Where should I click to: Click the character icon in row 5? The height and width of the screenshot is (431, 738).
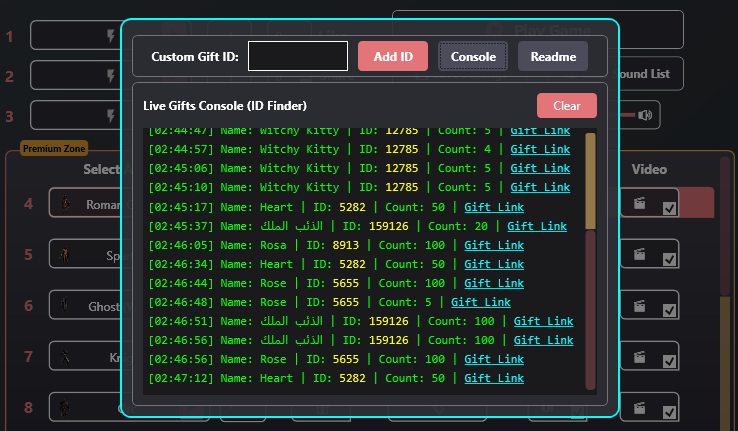[65, 255]
